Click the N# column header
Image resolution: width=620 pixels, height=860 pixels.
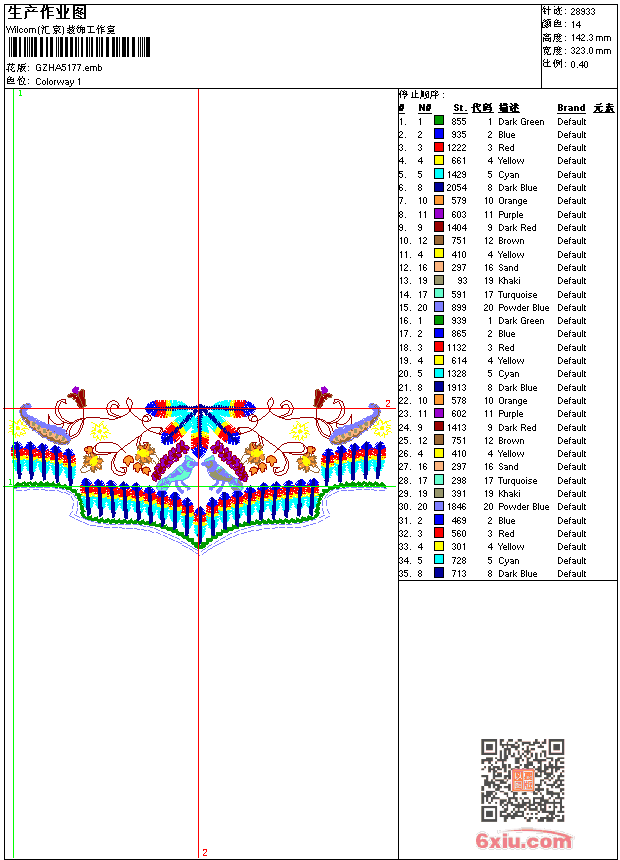424,108
